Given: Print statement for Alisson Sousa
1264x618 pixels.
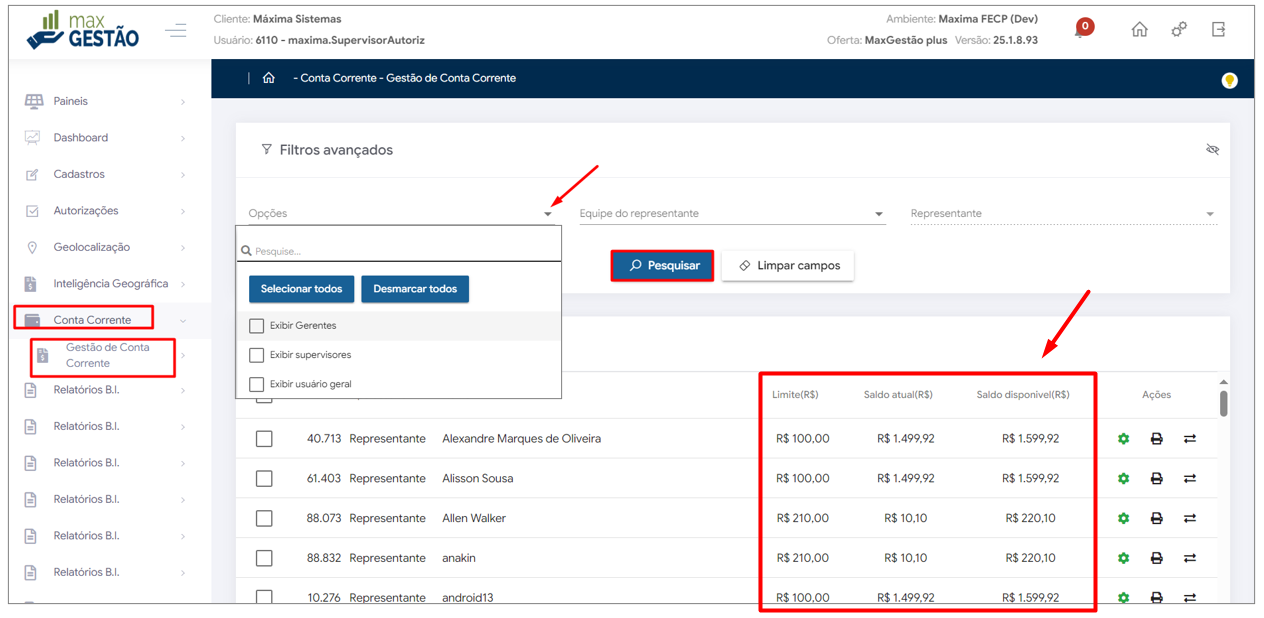Looking at the screenshot, I should point(1156,479).
